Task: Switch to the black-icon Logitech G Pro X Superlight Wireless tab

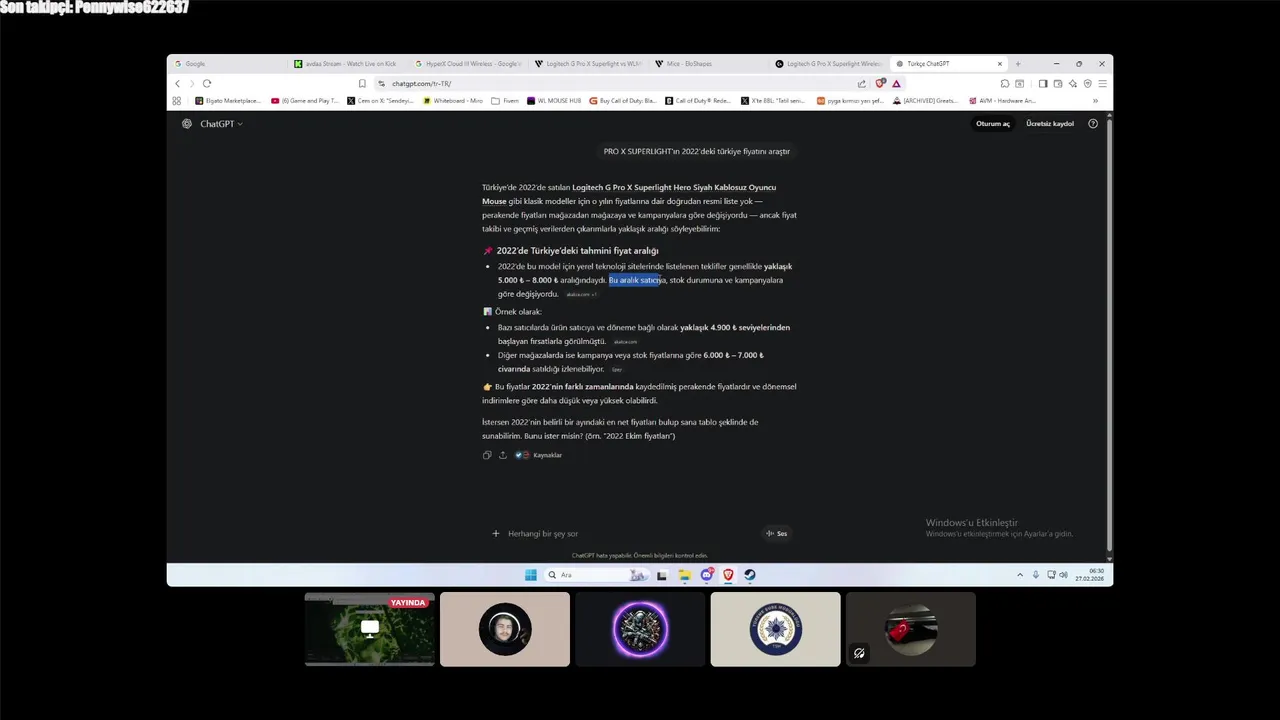Action: point(828,64)
